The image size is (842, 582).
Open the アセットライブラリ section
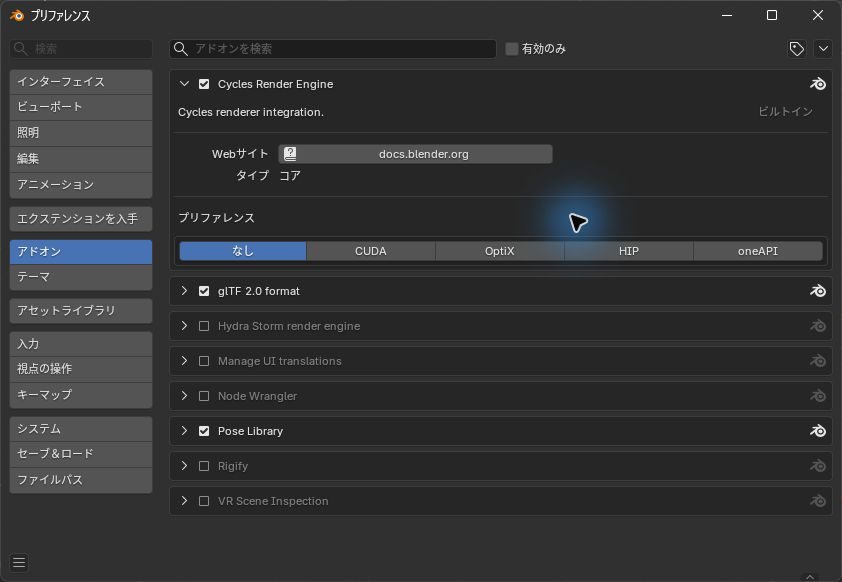(81, 311)
